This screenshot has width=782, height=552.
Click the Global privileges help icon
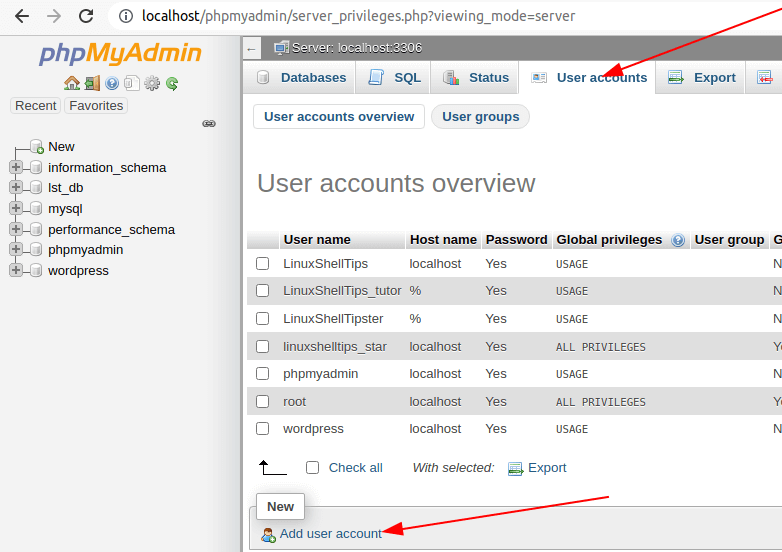point(678,240)
